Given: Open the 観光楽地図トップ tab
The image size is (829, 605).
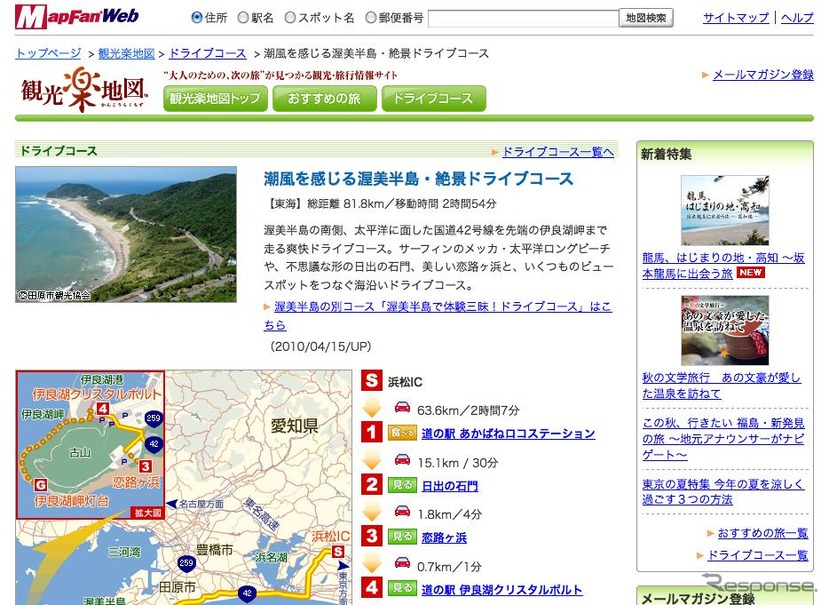Looking at the screenshot, I should coord(214,99).
